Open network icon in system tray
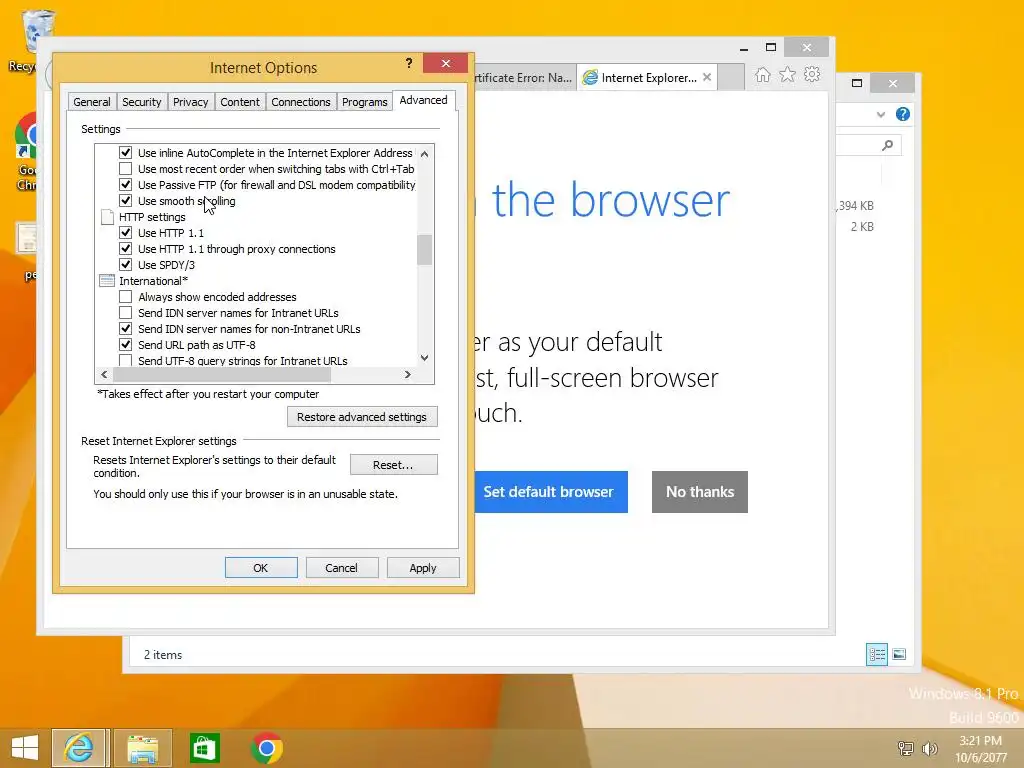Viewport: 1024px width, 768px height. [905, 748]
